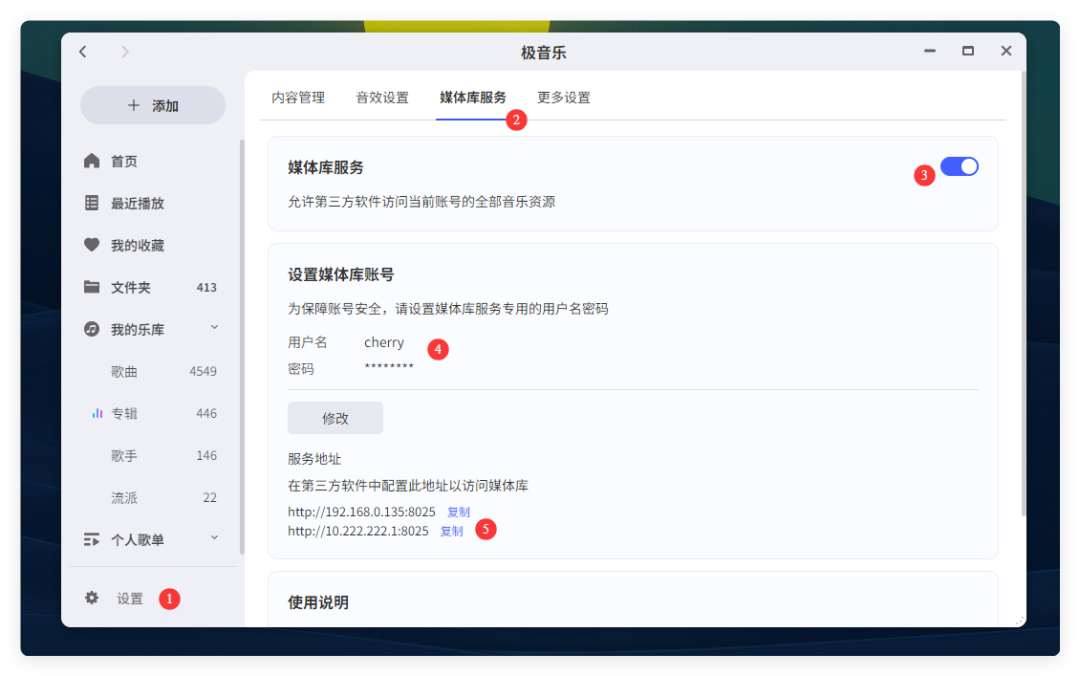The image size is (1080, 676).
Task: Click the 修改 button
Action: 335,418
